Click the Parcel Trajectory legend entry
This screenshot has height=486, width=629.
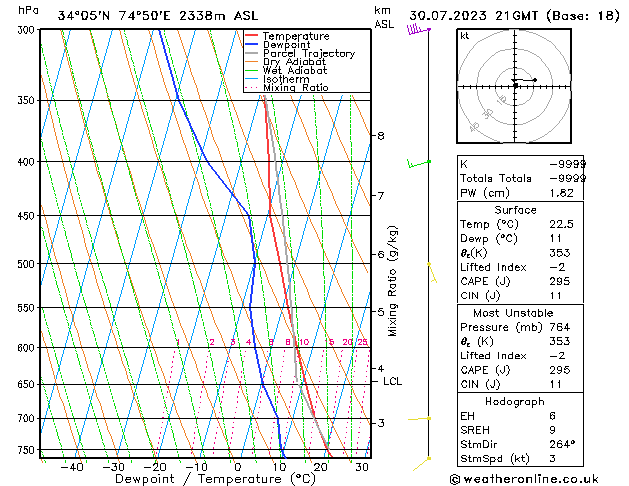(x=300, y=53)
